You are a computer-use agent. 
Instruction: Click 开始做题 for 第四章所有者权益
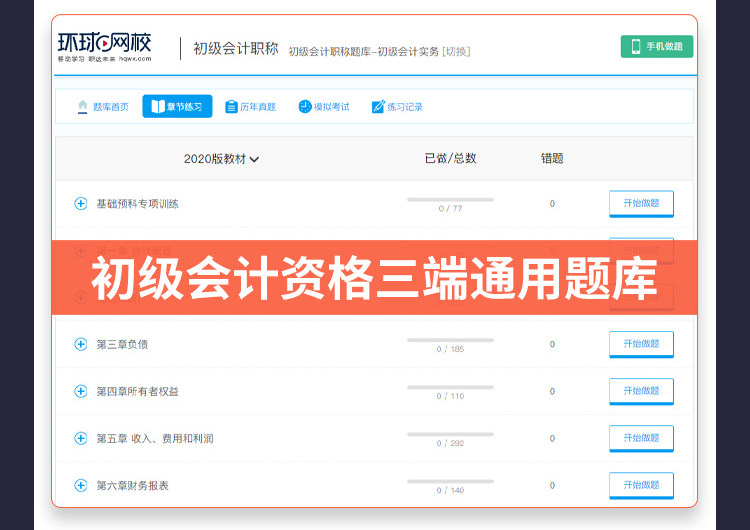(641, 391)
